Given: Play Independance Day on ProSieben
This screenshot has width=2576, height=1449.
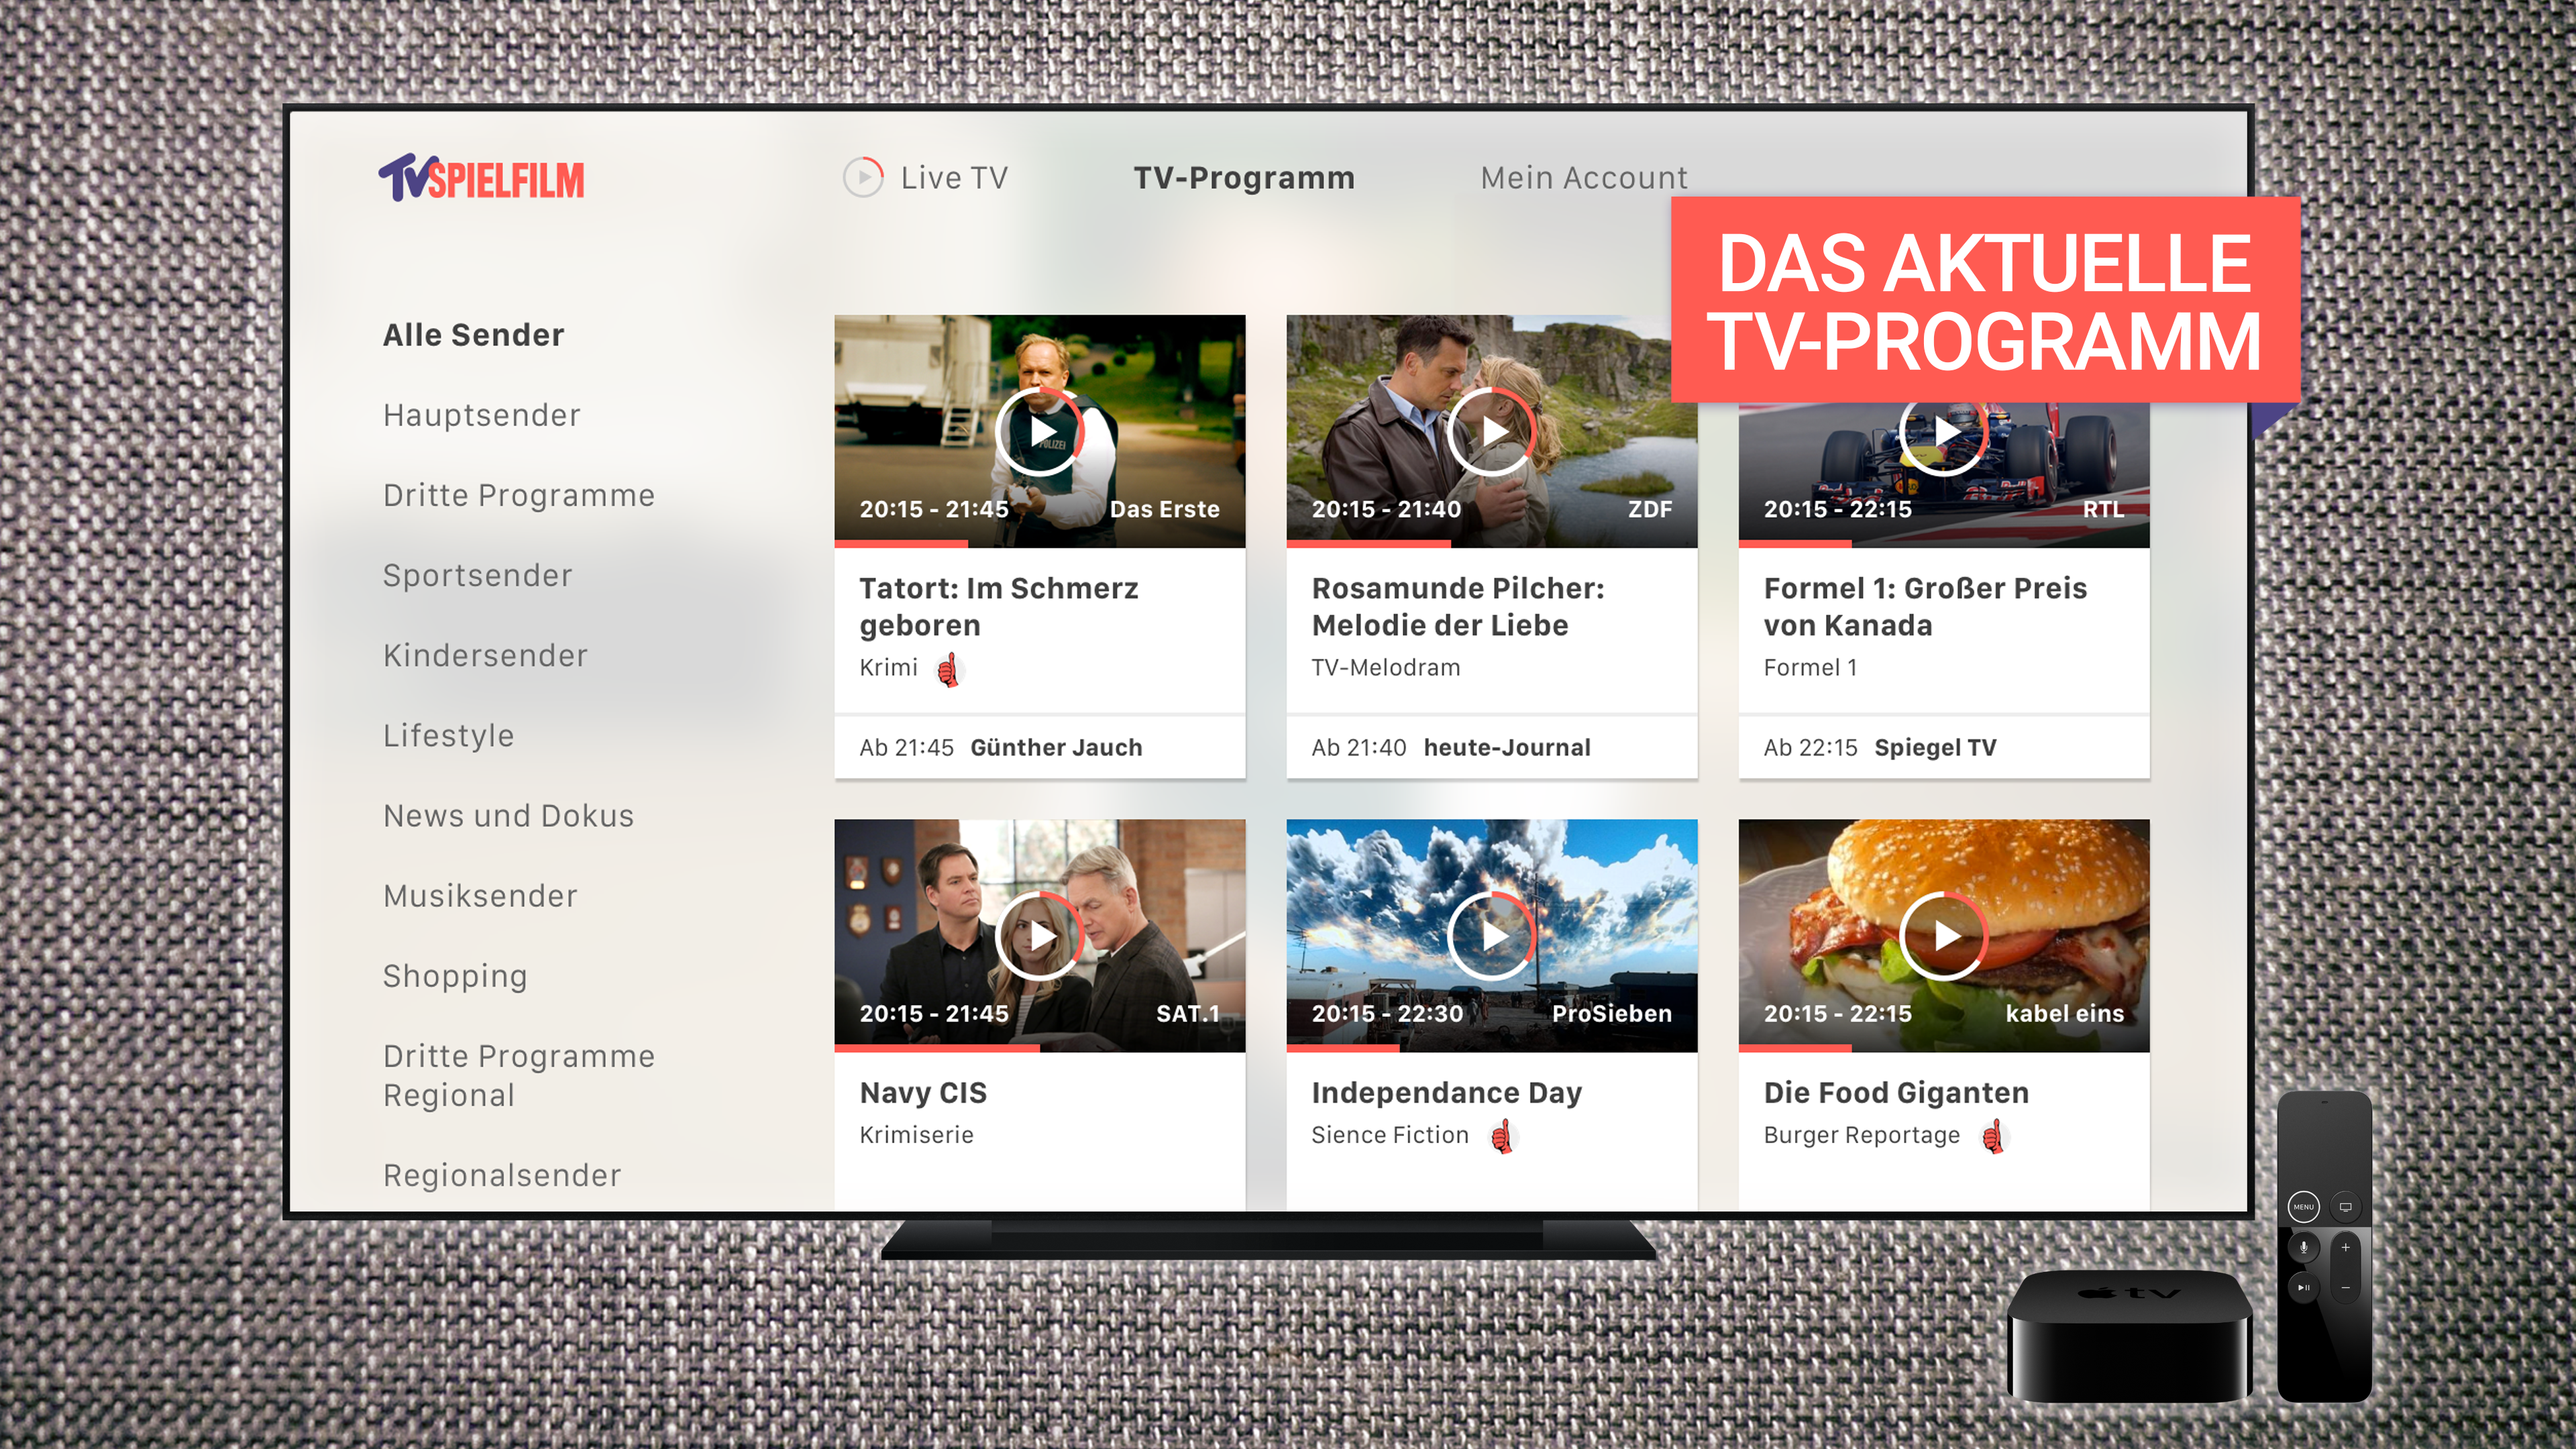Looking at the screenshot, I should 1492,936.
